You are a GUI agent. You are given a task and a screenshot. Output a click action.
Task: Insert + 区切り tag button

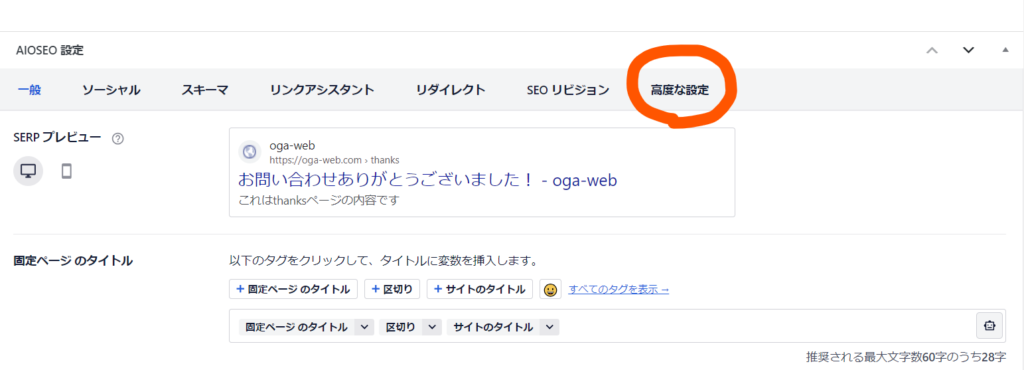pyautogui.click(x=392, y=289)
